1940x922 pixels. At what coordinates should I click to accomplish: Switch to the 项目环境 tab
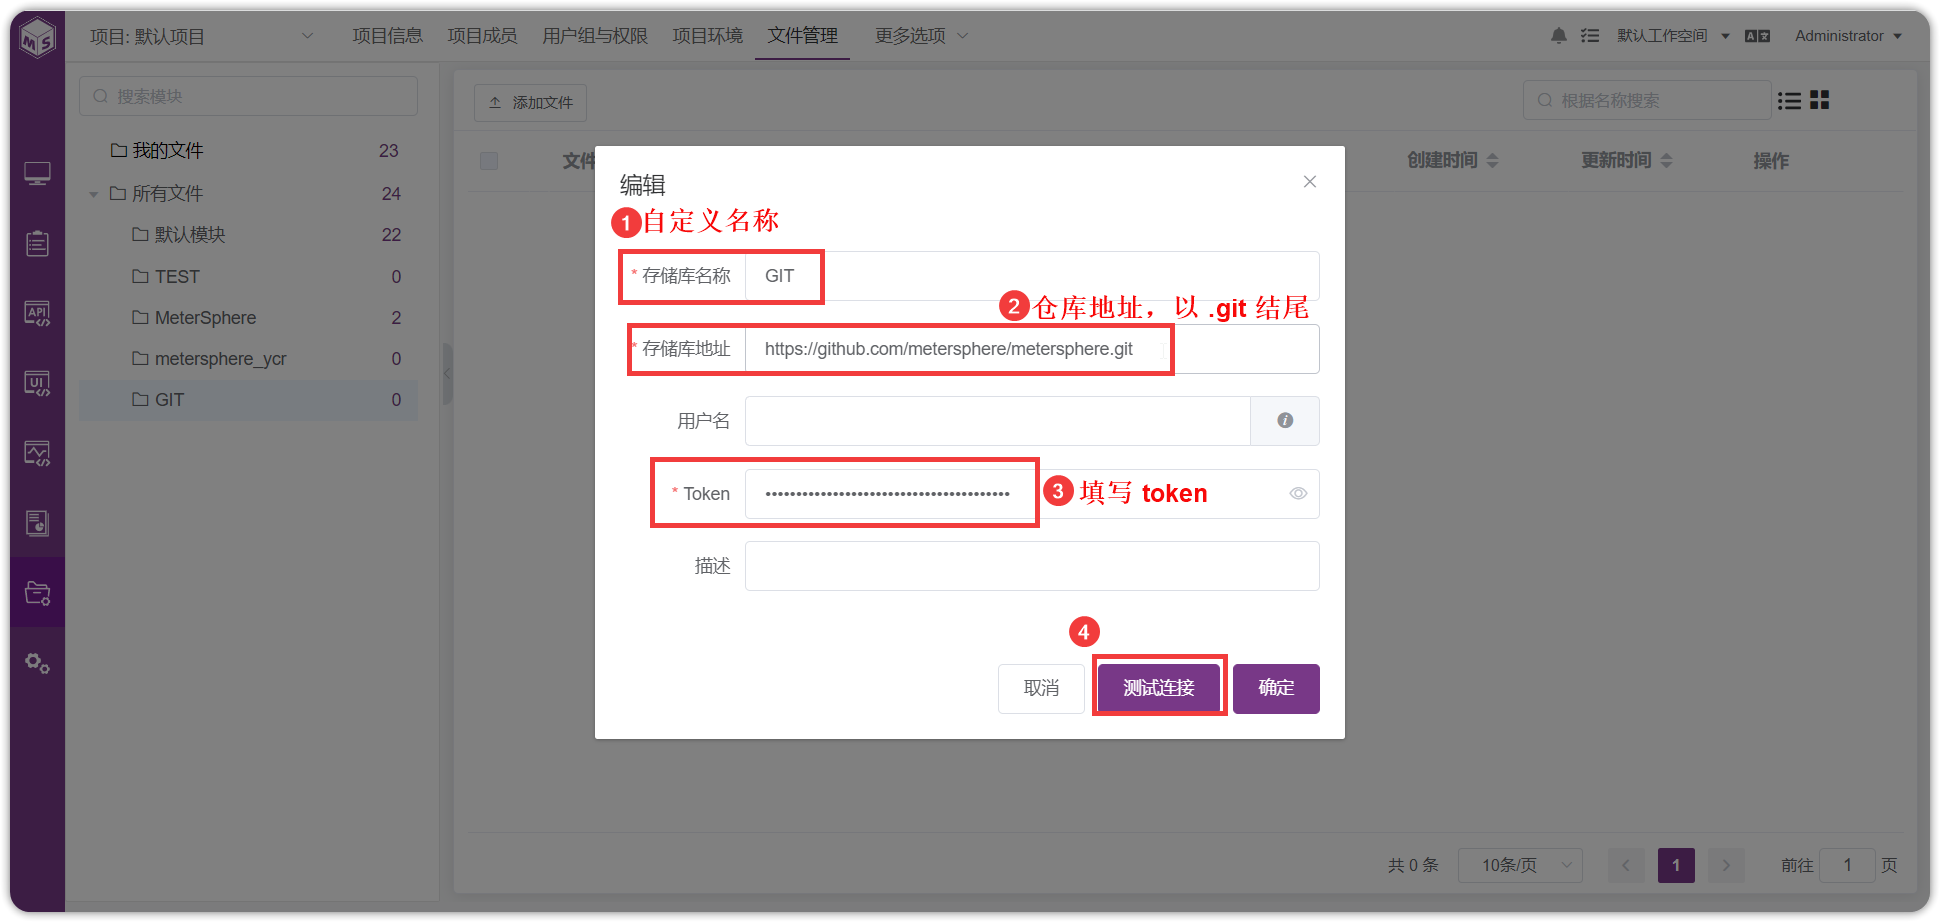pos(707,36)
